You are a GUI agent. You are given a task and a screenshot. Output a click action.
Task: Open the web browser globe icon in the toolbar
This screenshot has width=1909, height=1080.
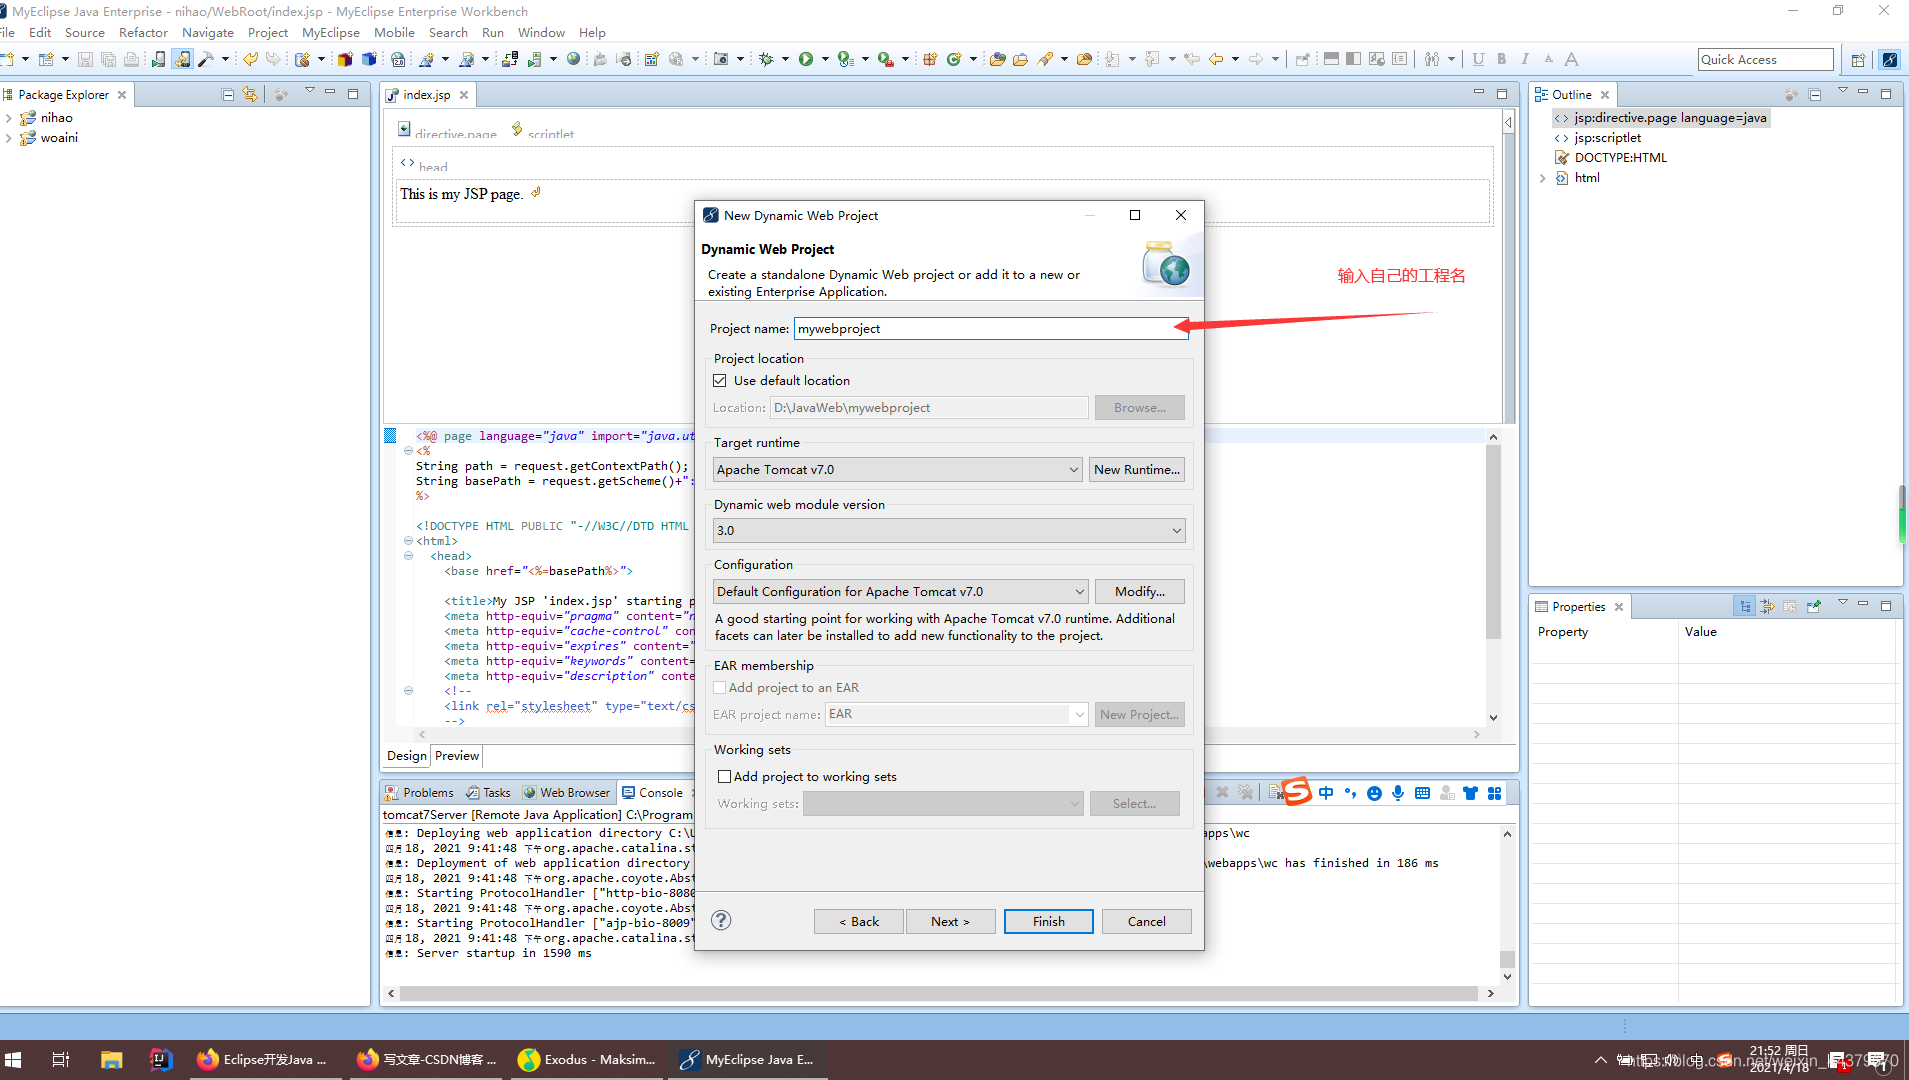(573, 59)
